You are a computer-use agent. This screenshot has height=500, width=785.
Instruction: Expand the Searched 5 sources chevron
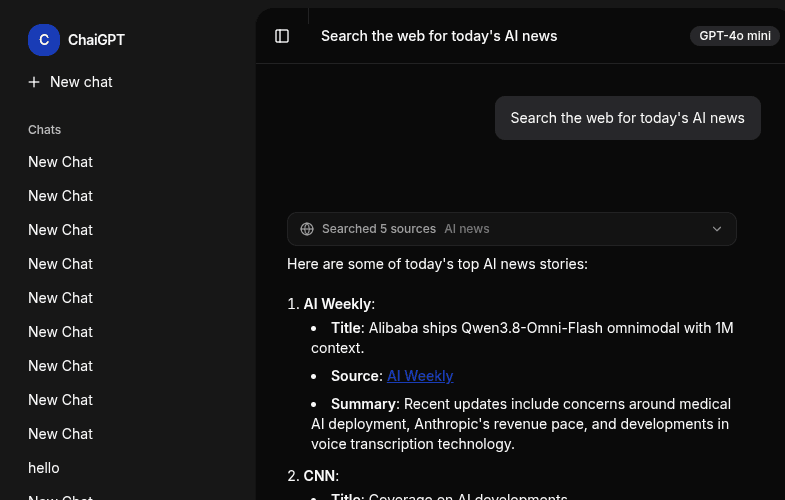[x=717, y=229]
